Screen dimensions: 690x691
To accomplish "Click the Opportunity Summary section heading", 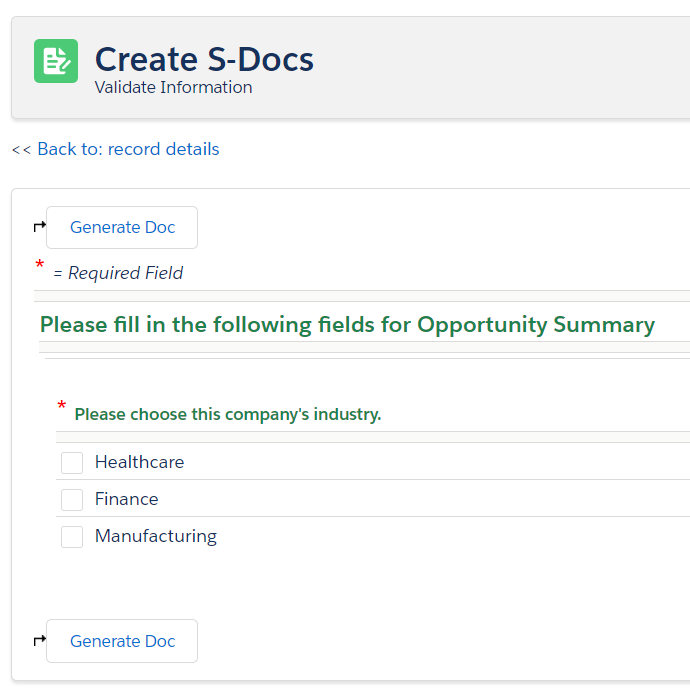I will tap(347, 325).
